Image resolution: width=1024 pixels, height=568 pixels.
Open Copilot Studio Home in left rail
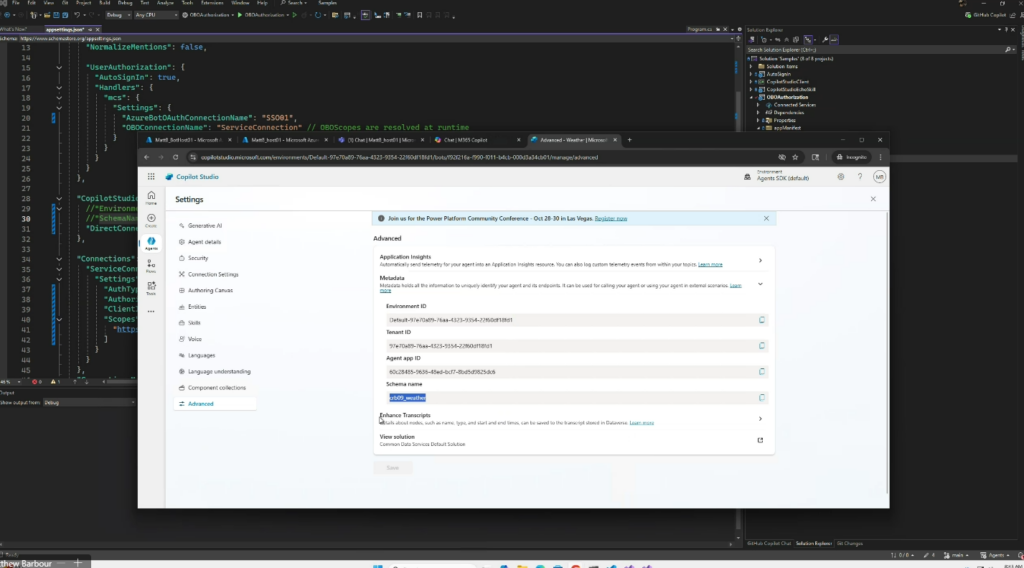pos(151,198)
